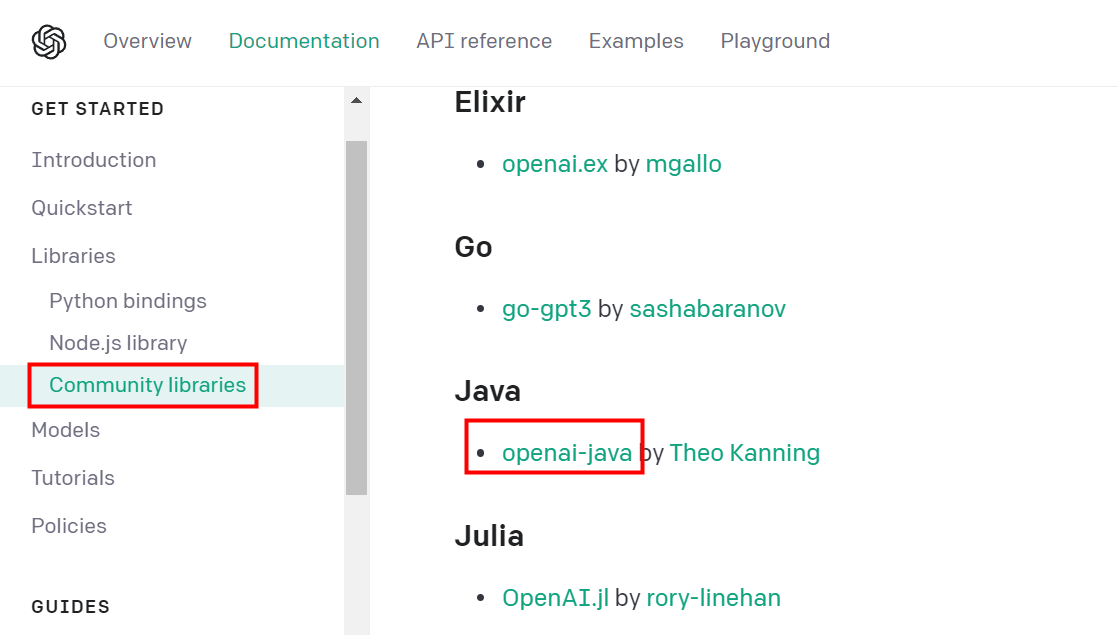Expand the Models sidebar section

66,430
